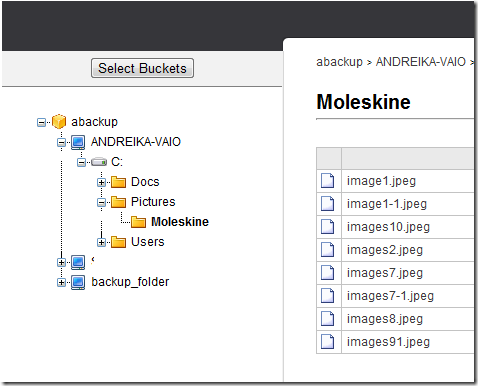This screenshot has height=386, width=478.
Task: Click file icon for images7-1.jpeg
Action: [x=327, y=296]
